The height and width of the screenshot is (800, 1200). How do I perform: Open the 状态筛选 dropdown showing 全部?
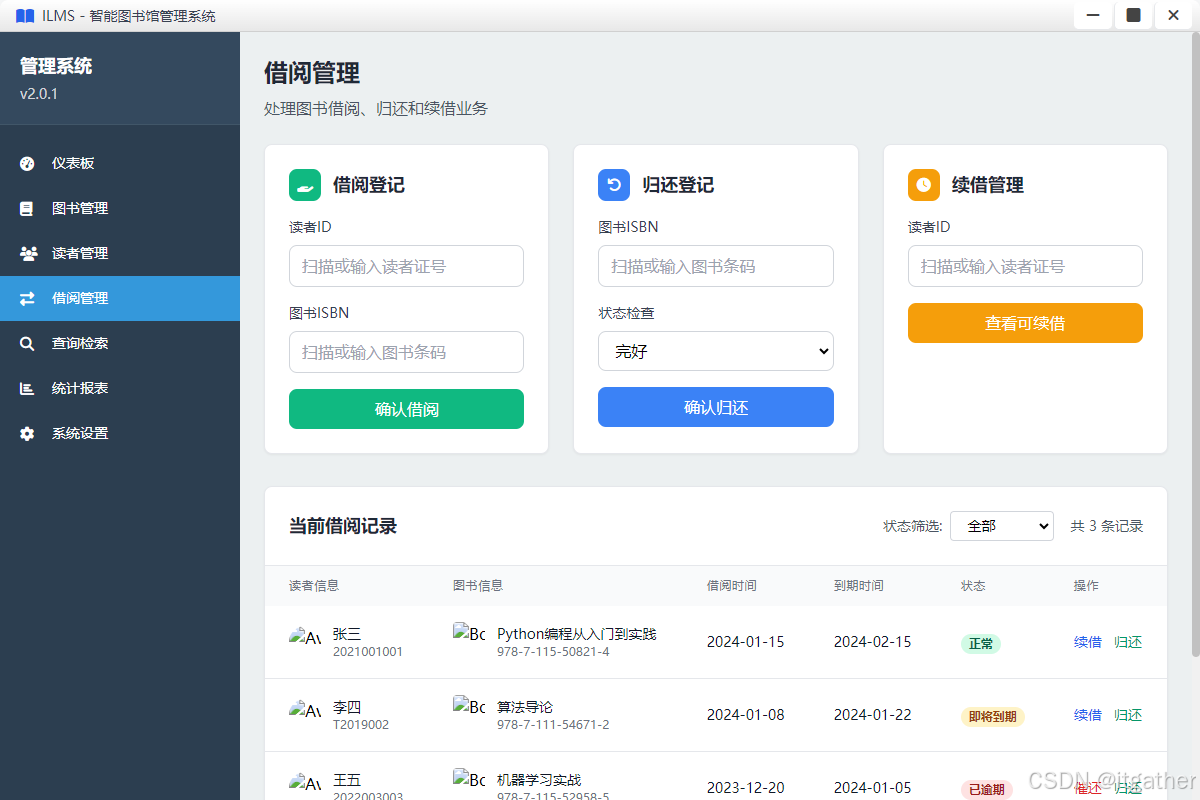pyautogui.click(x=1001, y=525)
